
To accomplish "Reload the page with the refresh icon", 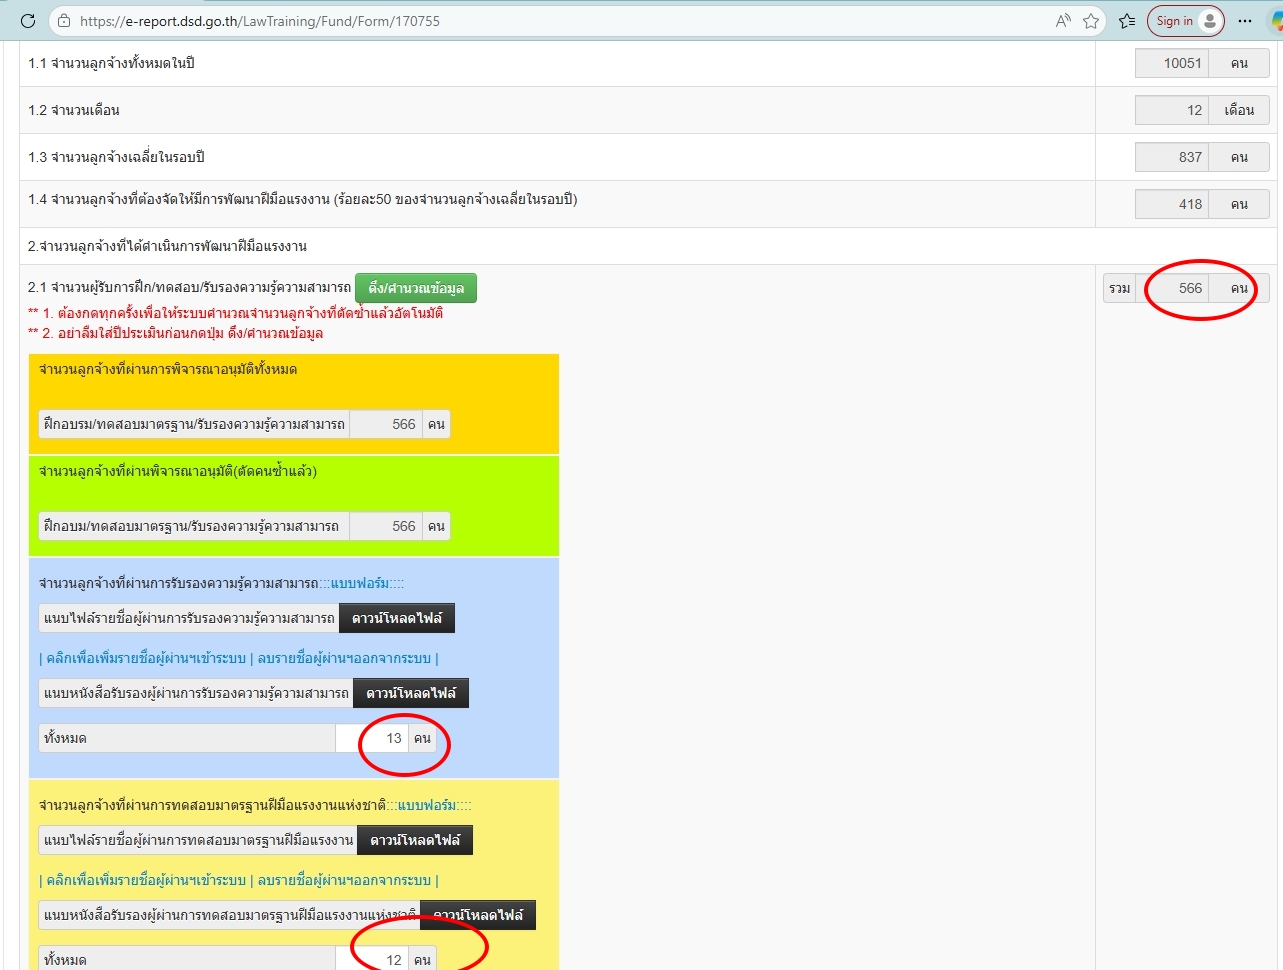I will 28,21.
